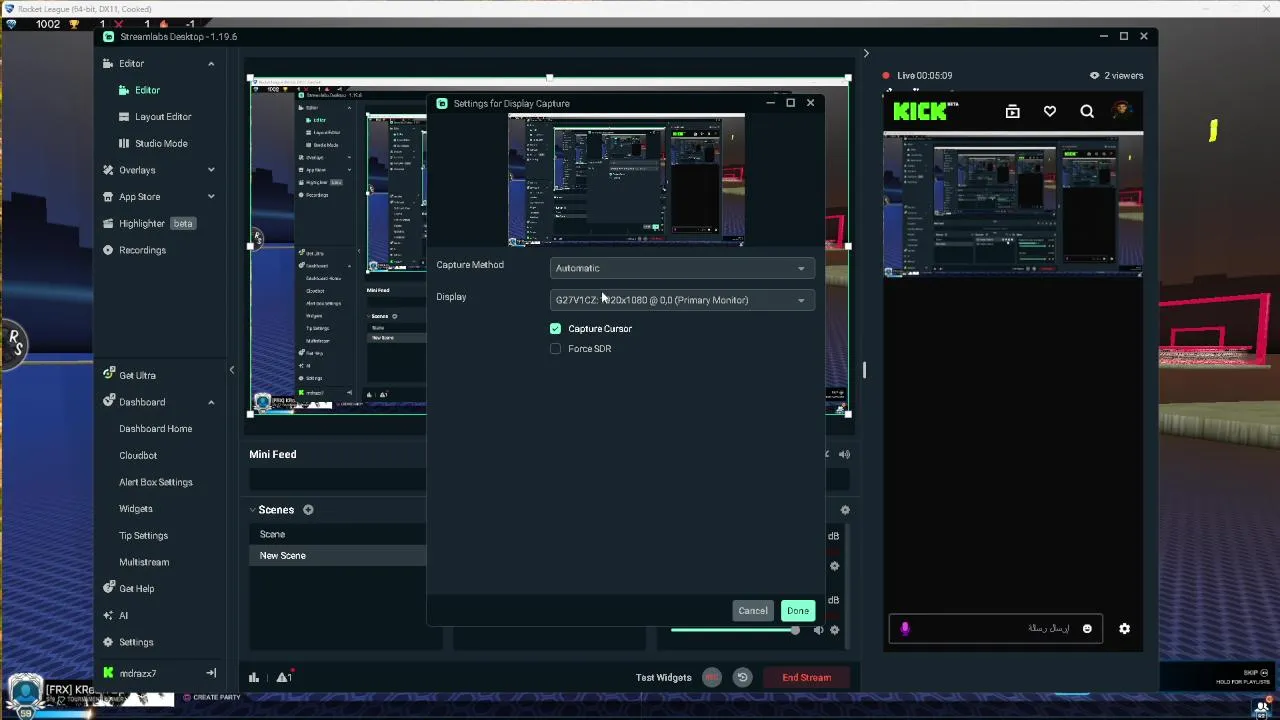
Task: Open Tip Settings in sidebar
Action: [x=143, y=535]
